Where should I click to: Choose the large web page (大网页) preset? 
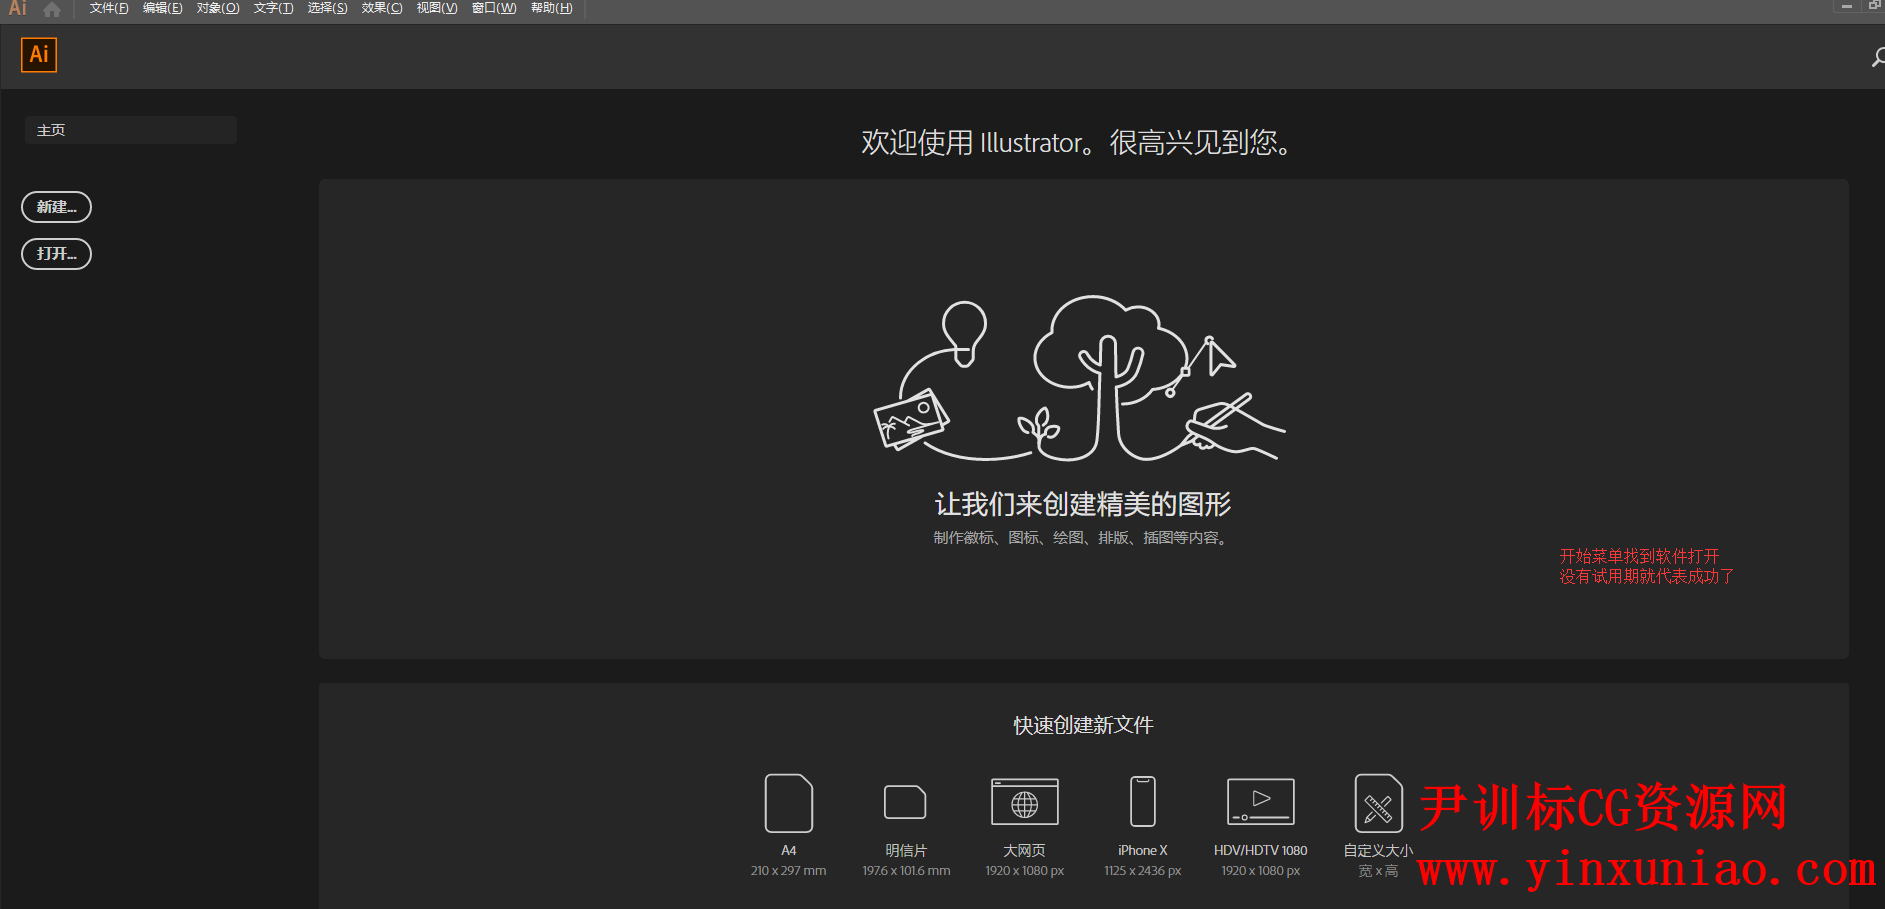pyautogui.click(x=1025, y=802)
